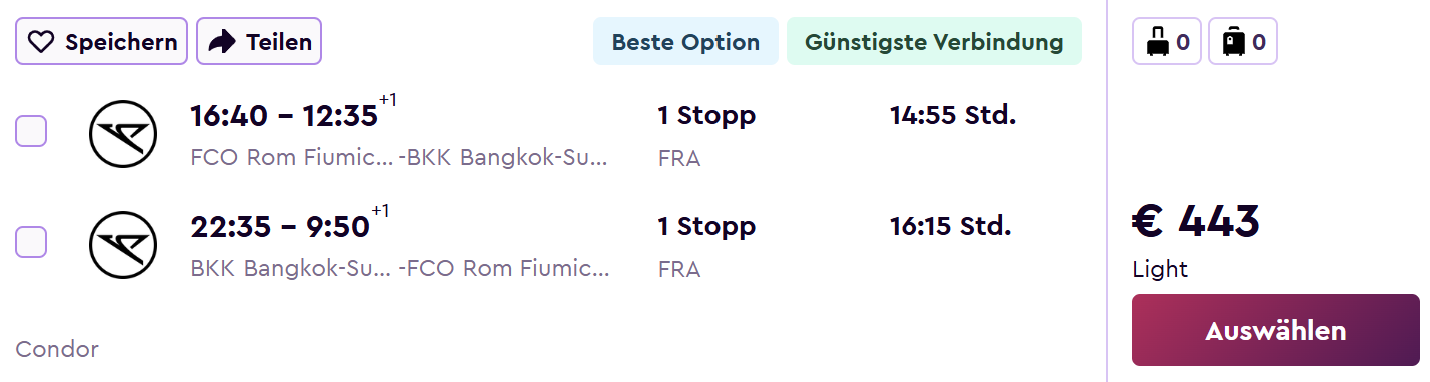Click Condor logo of return flight
The image size is (1430, 382).
[x=123, y=245]
